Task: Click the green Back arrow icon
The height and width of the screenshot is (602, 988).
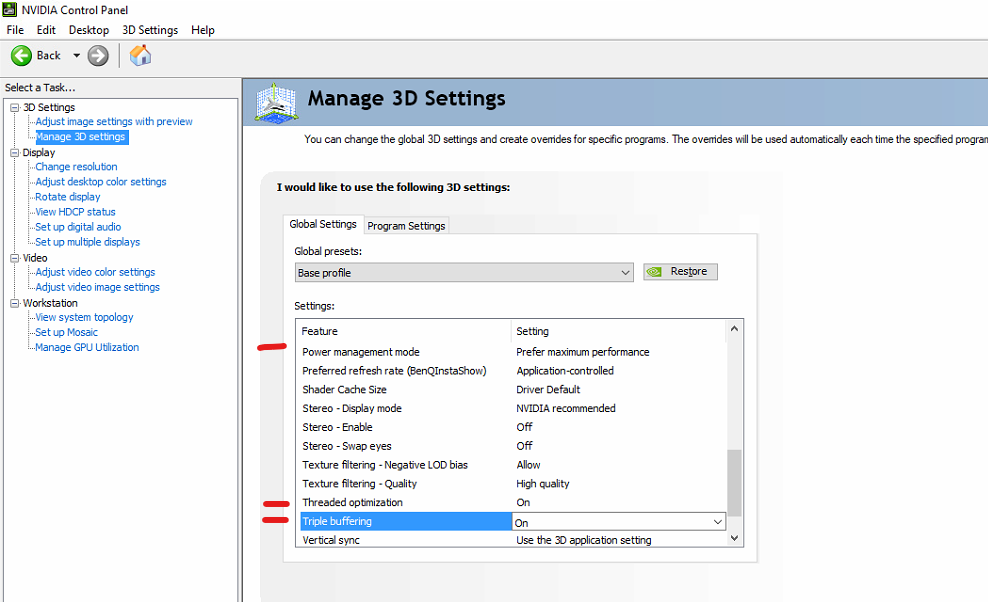Action: (22, 56)
